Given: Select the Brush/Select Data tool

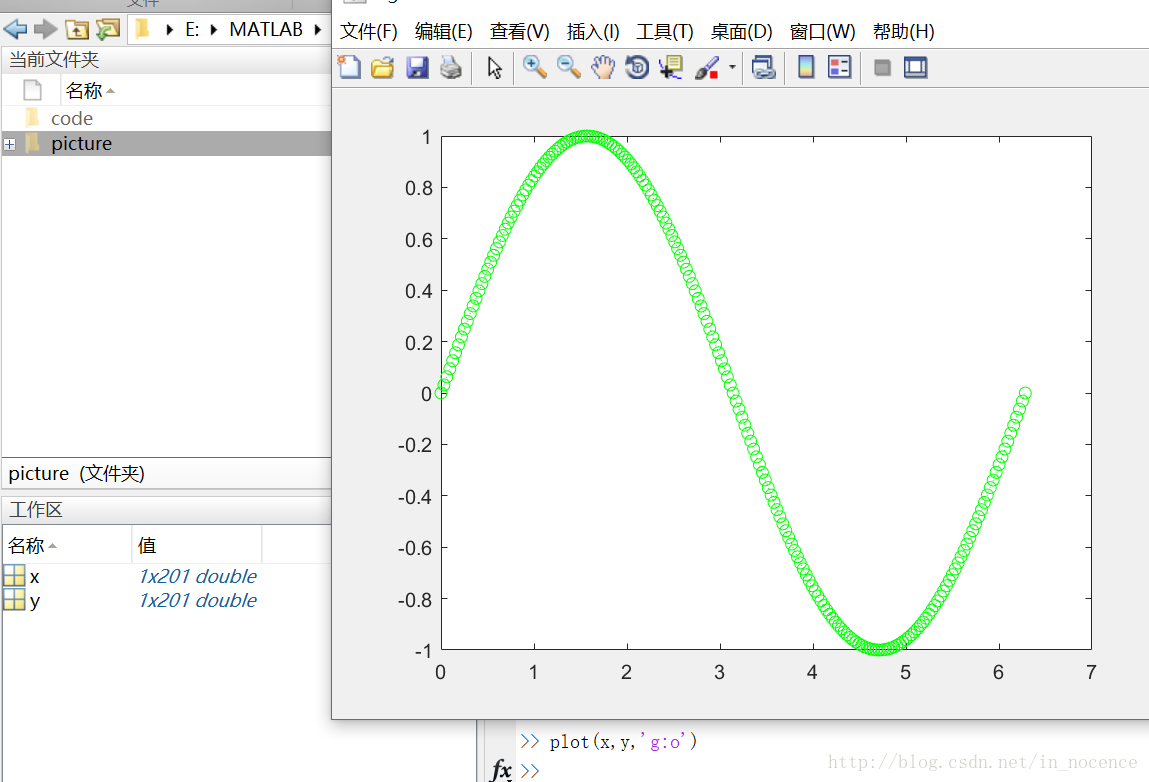Looking at the screenshot, I should [x=706, y=68].
